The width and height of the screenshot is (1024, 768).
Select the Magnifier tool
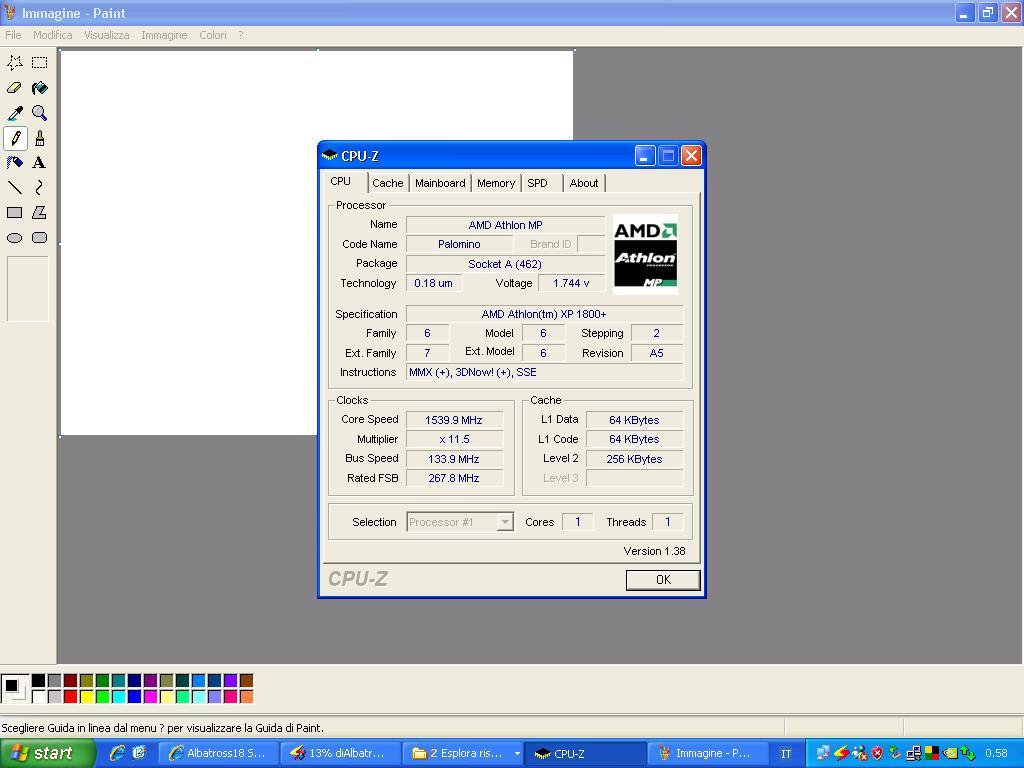tap(40, 113)
